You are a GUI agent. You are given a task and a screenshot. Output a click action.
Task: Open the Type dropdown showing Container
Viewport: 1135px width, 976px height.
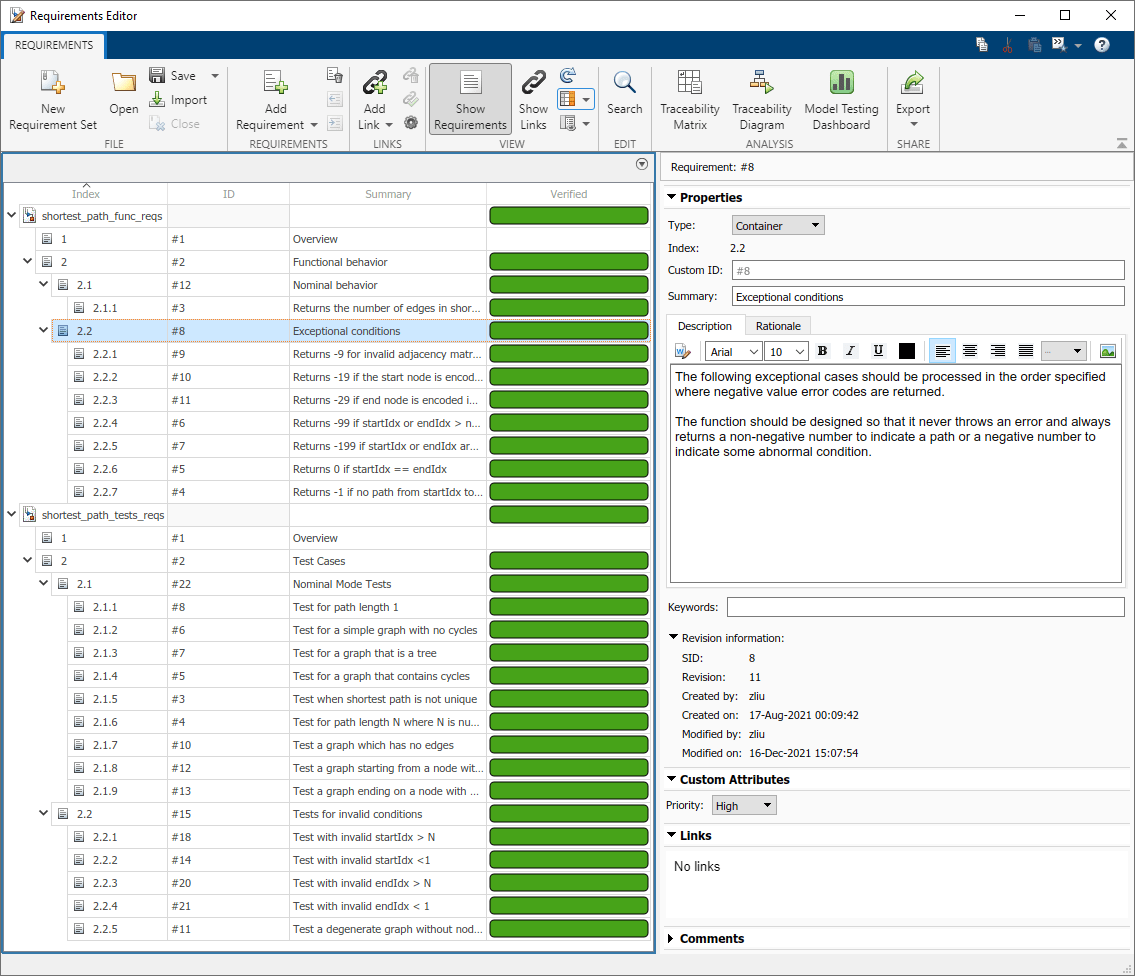point(778,226)
